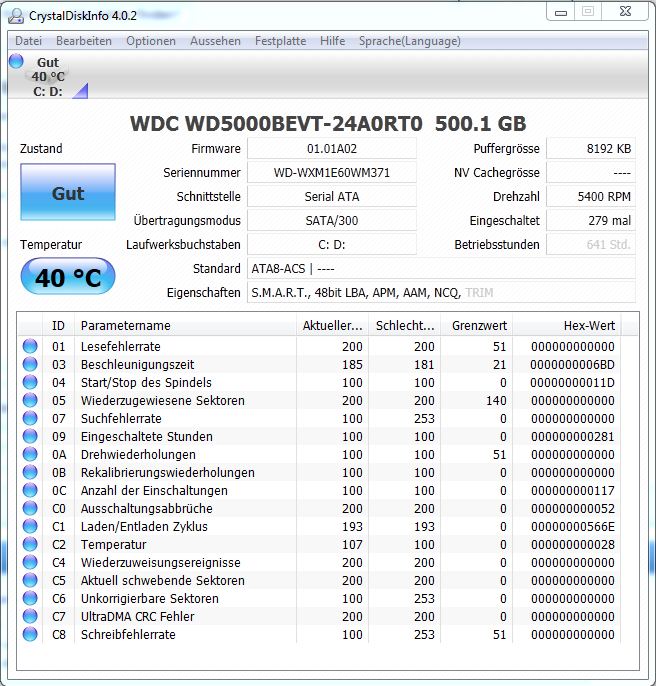Select the Eingeschaltete Stunden hex value 000000000281
656x686 pixels.
pos(572,437)
